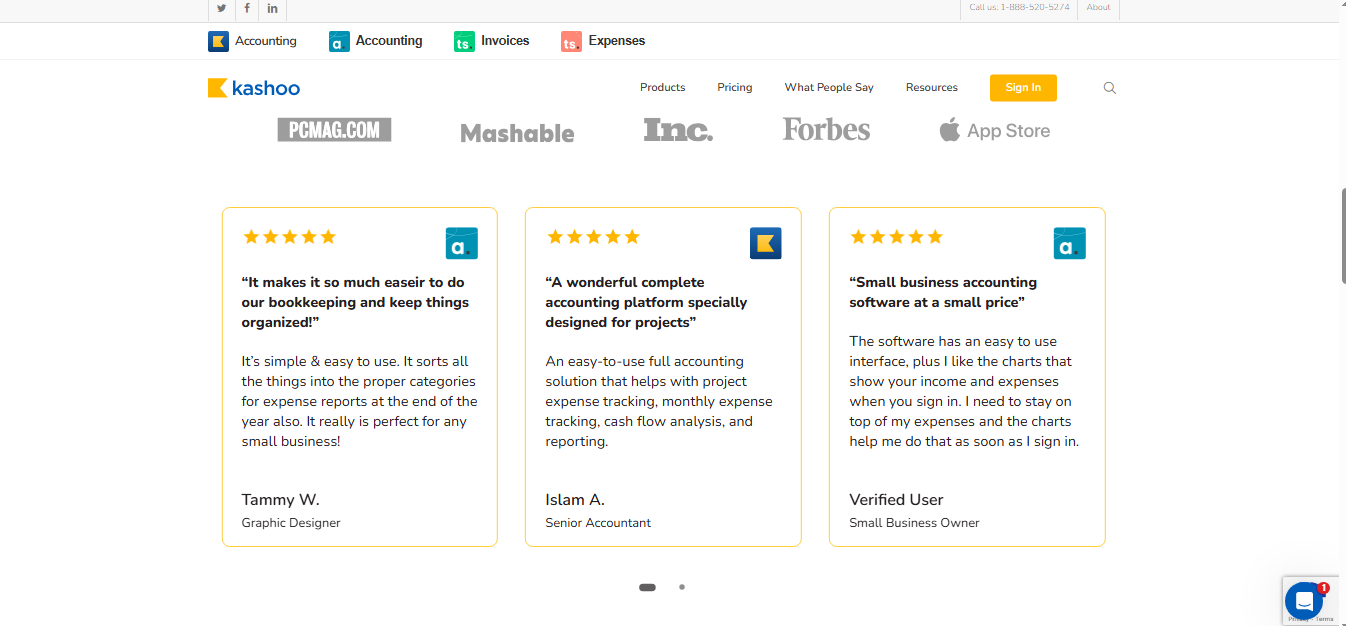Screen dimensions: 1346x626
Task: Select the first testimonial slide indicator
Action: (x=647, y=587)
